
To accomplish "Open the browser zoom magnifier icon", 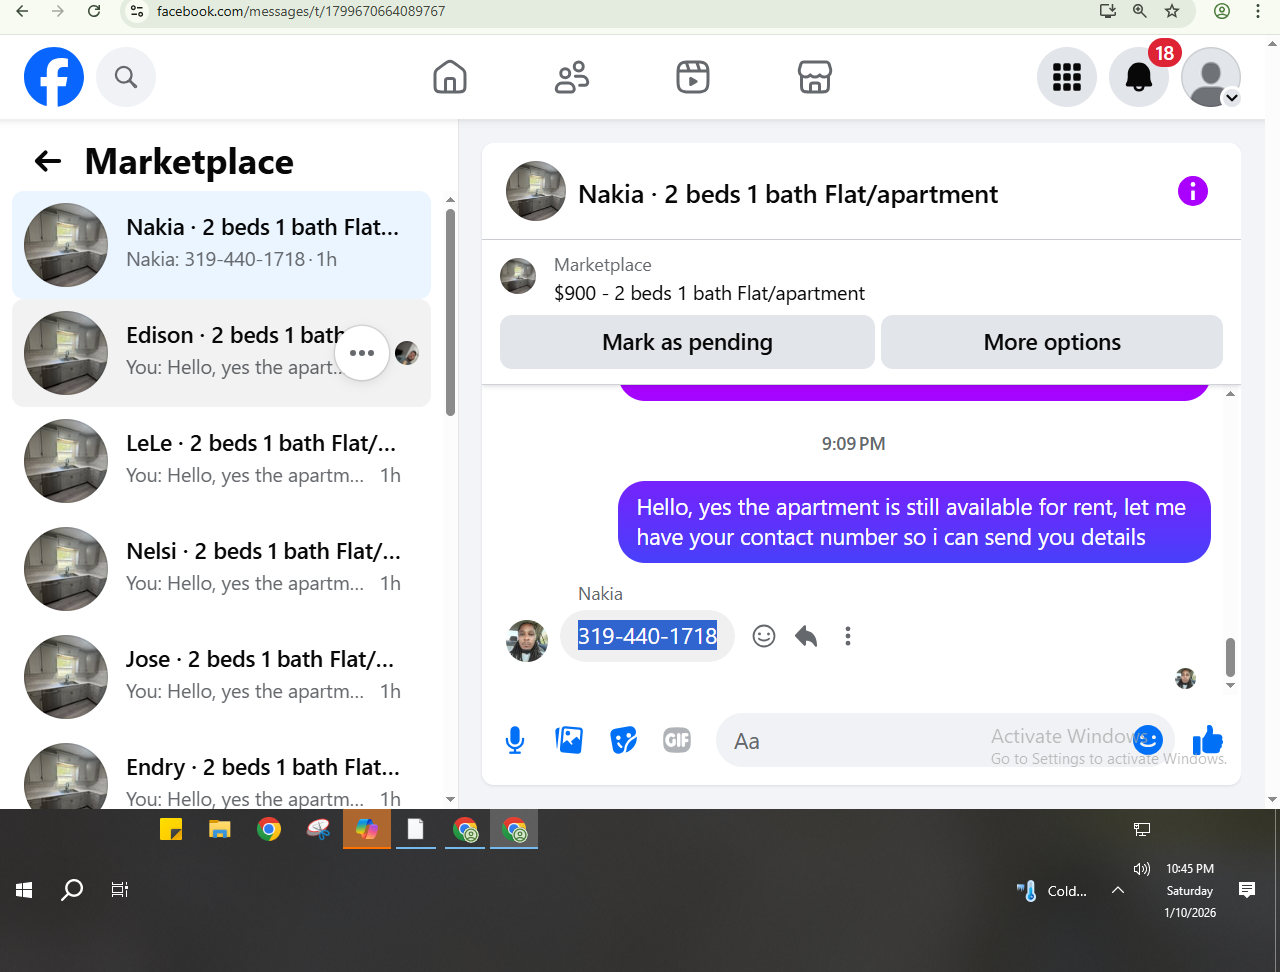I will [x=1140, y=11].
